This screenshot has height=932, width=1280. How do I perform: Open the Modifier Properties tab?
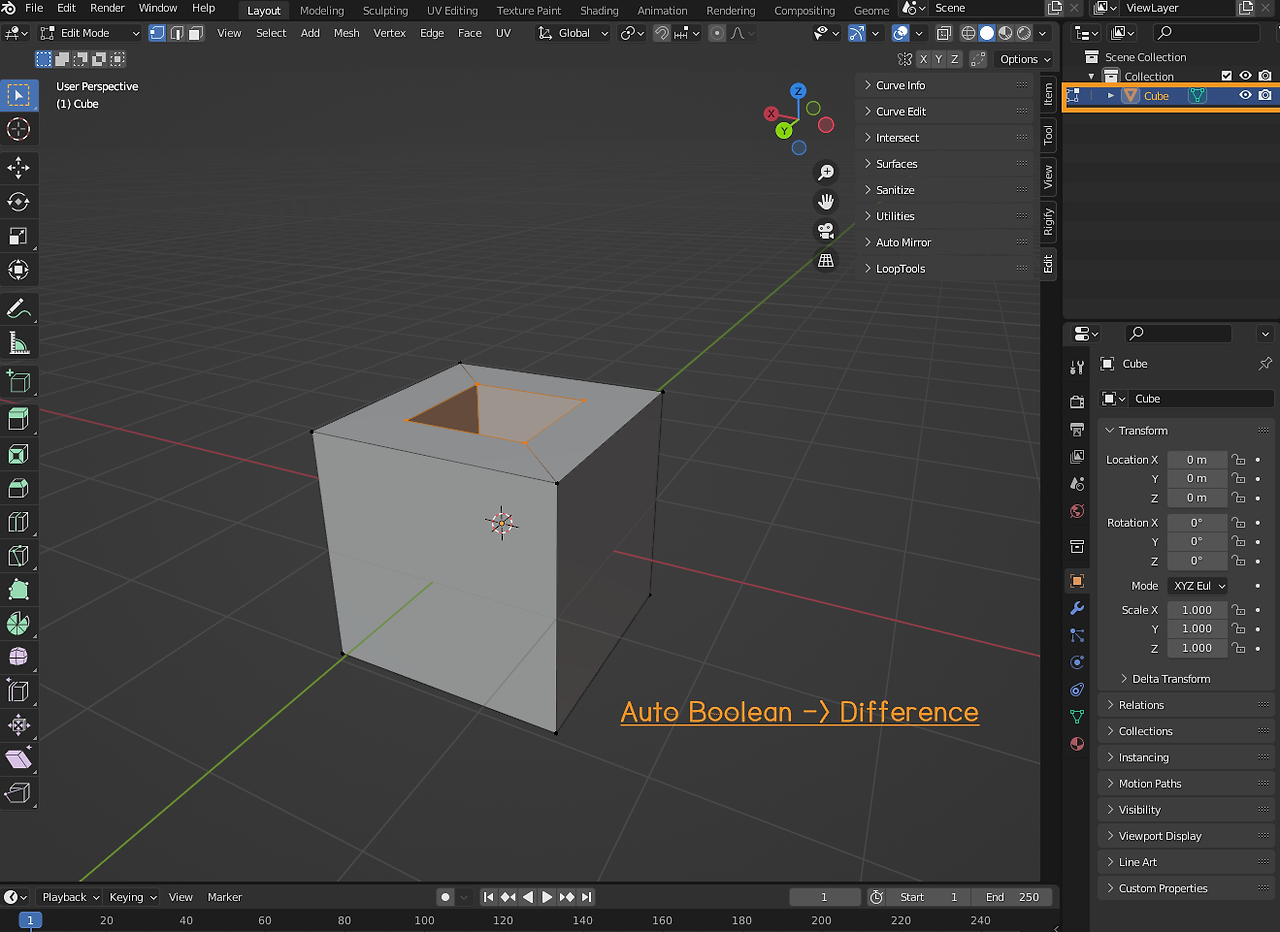pyautogui.click(x=1077, y=609)
